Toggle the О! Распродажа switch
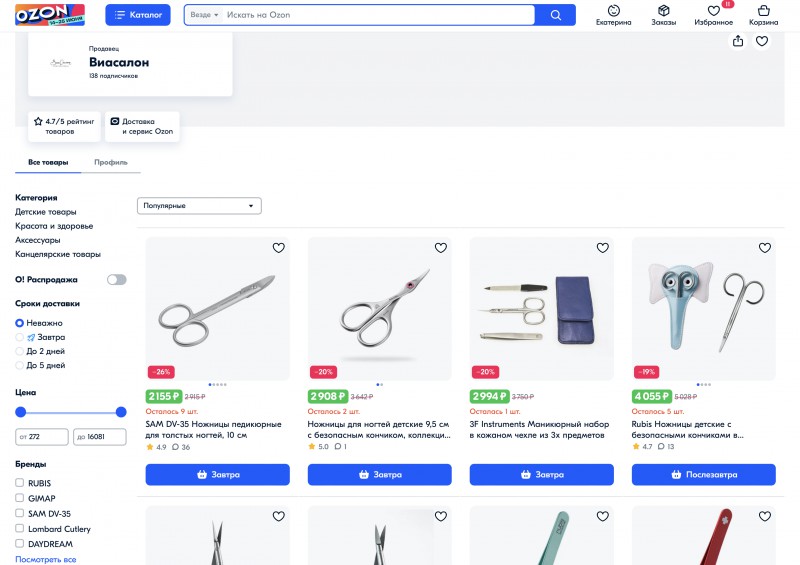This screenshot has width=800, height=565. tap(116, 280)
